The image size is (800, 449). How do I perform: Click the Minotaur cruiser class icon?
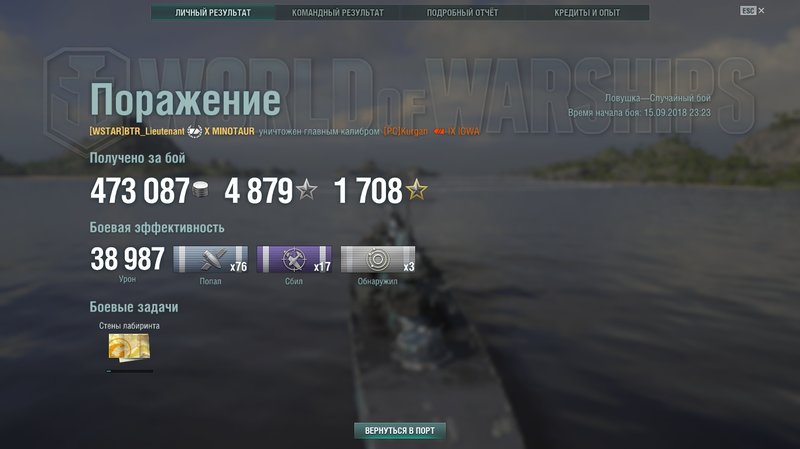(x=194, y=132)
